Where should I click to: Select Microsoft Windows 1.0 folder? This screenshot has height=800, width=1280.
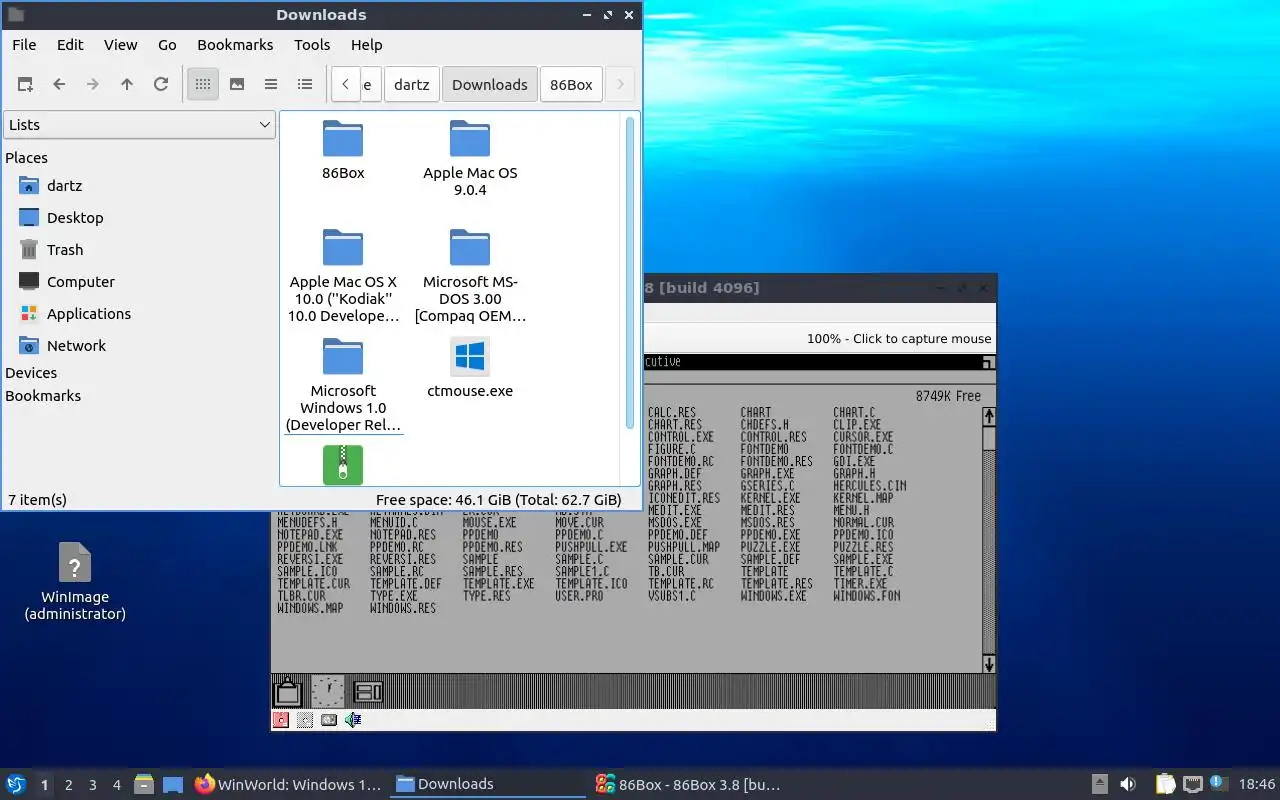[x=343, y=357]
